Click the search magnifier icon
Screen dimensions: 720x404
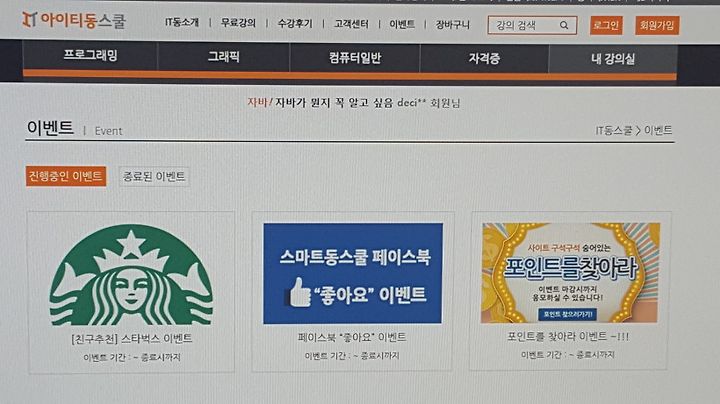pos(564,25)
